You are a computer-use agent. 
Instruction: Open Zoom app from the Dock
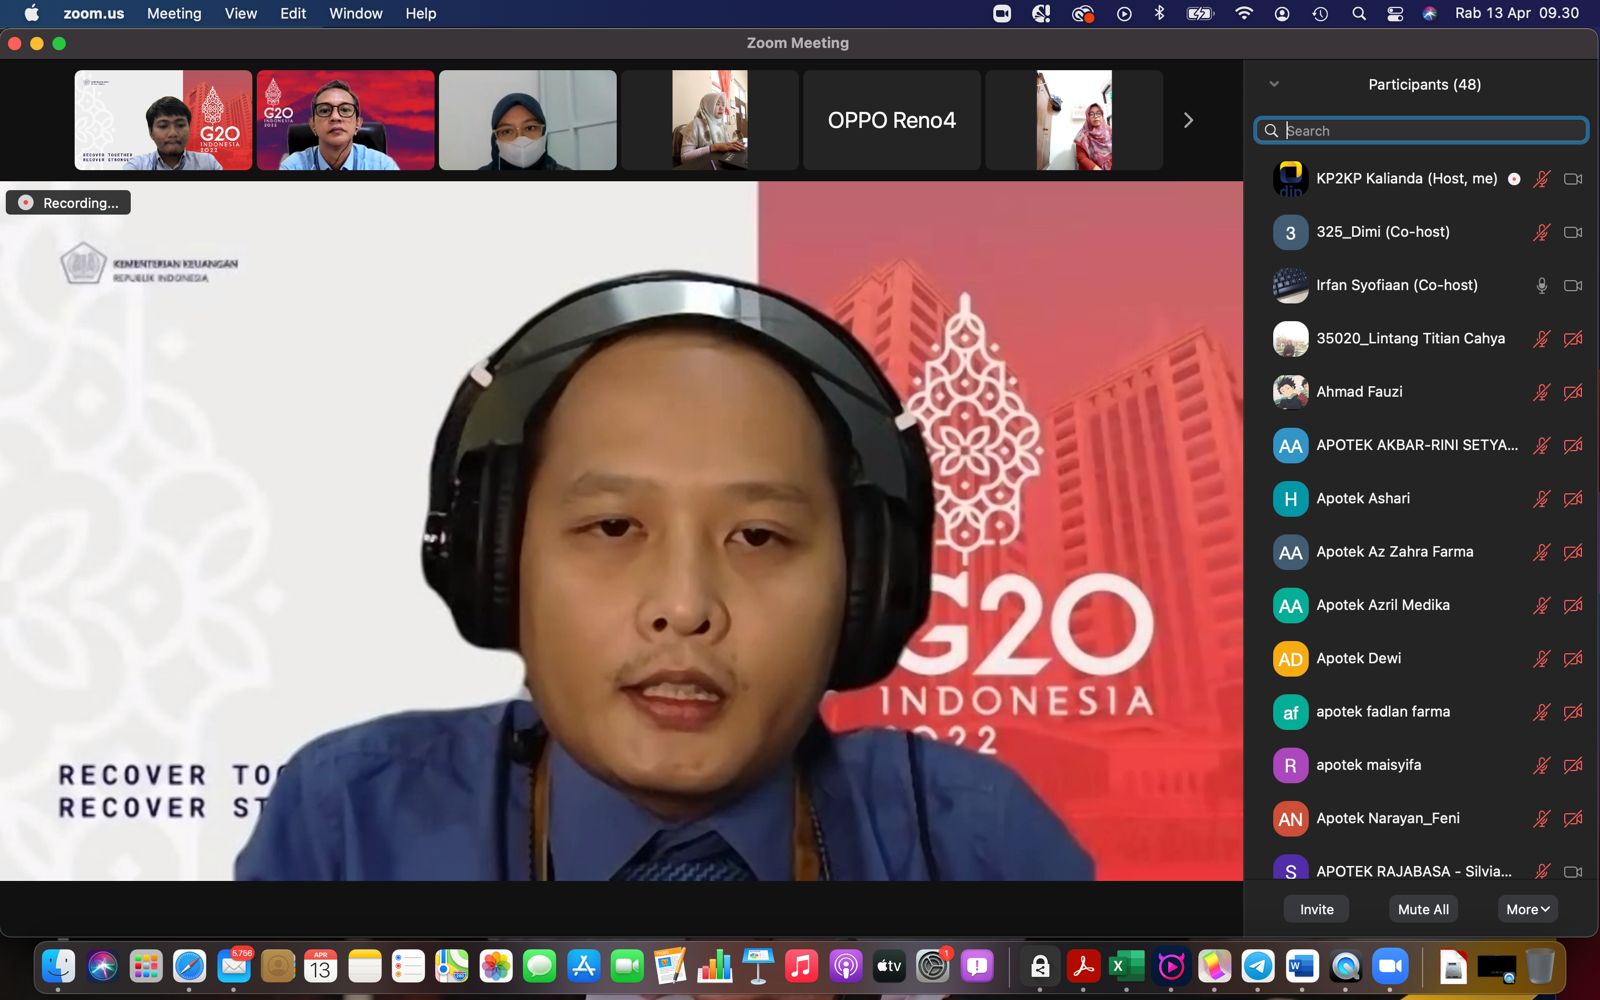coord(1389,966)
